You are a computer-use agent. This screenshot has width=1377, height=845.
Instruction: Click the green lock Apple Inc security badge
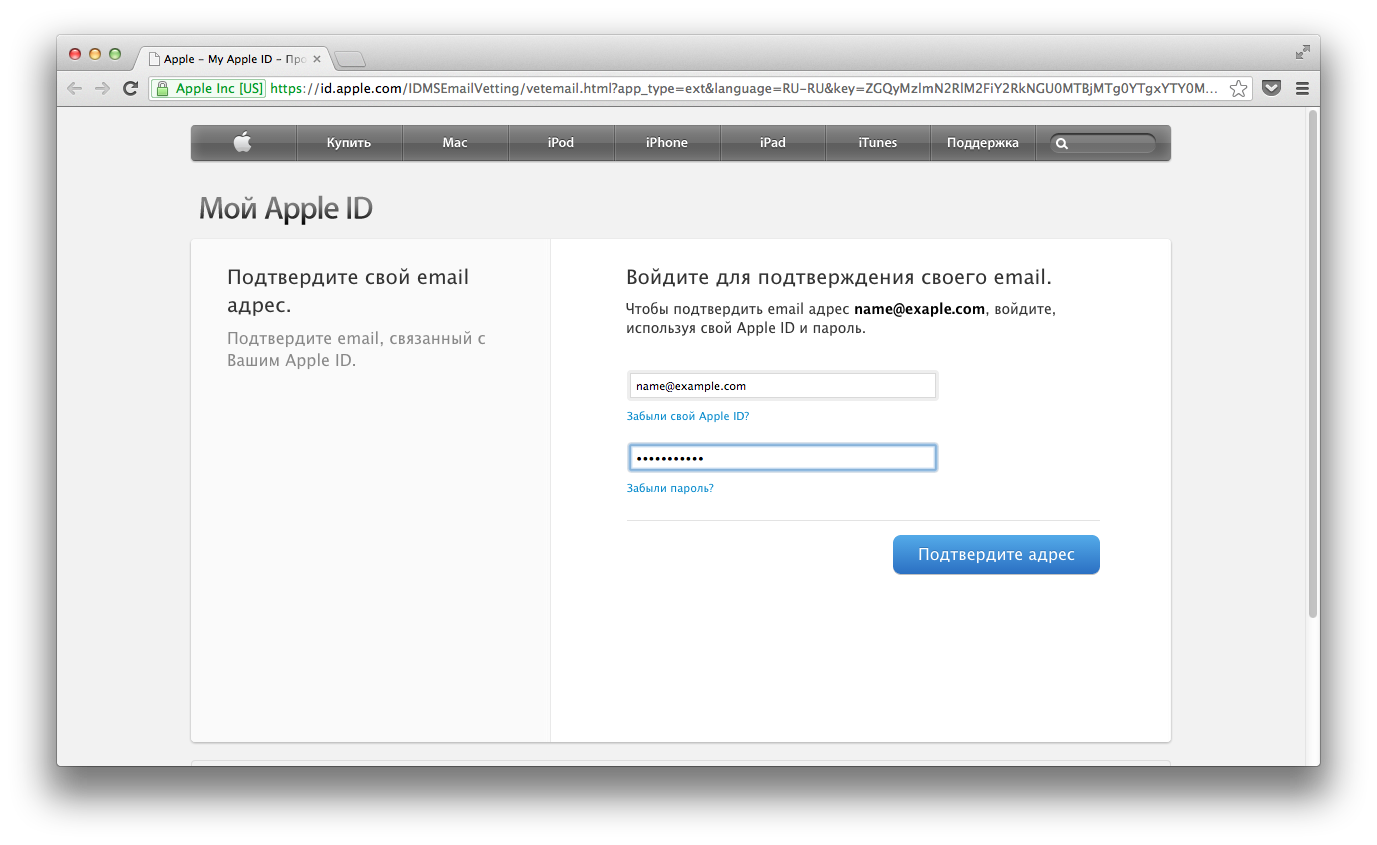click(208, 89)
